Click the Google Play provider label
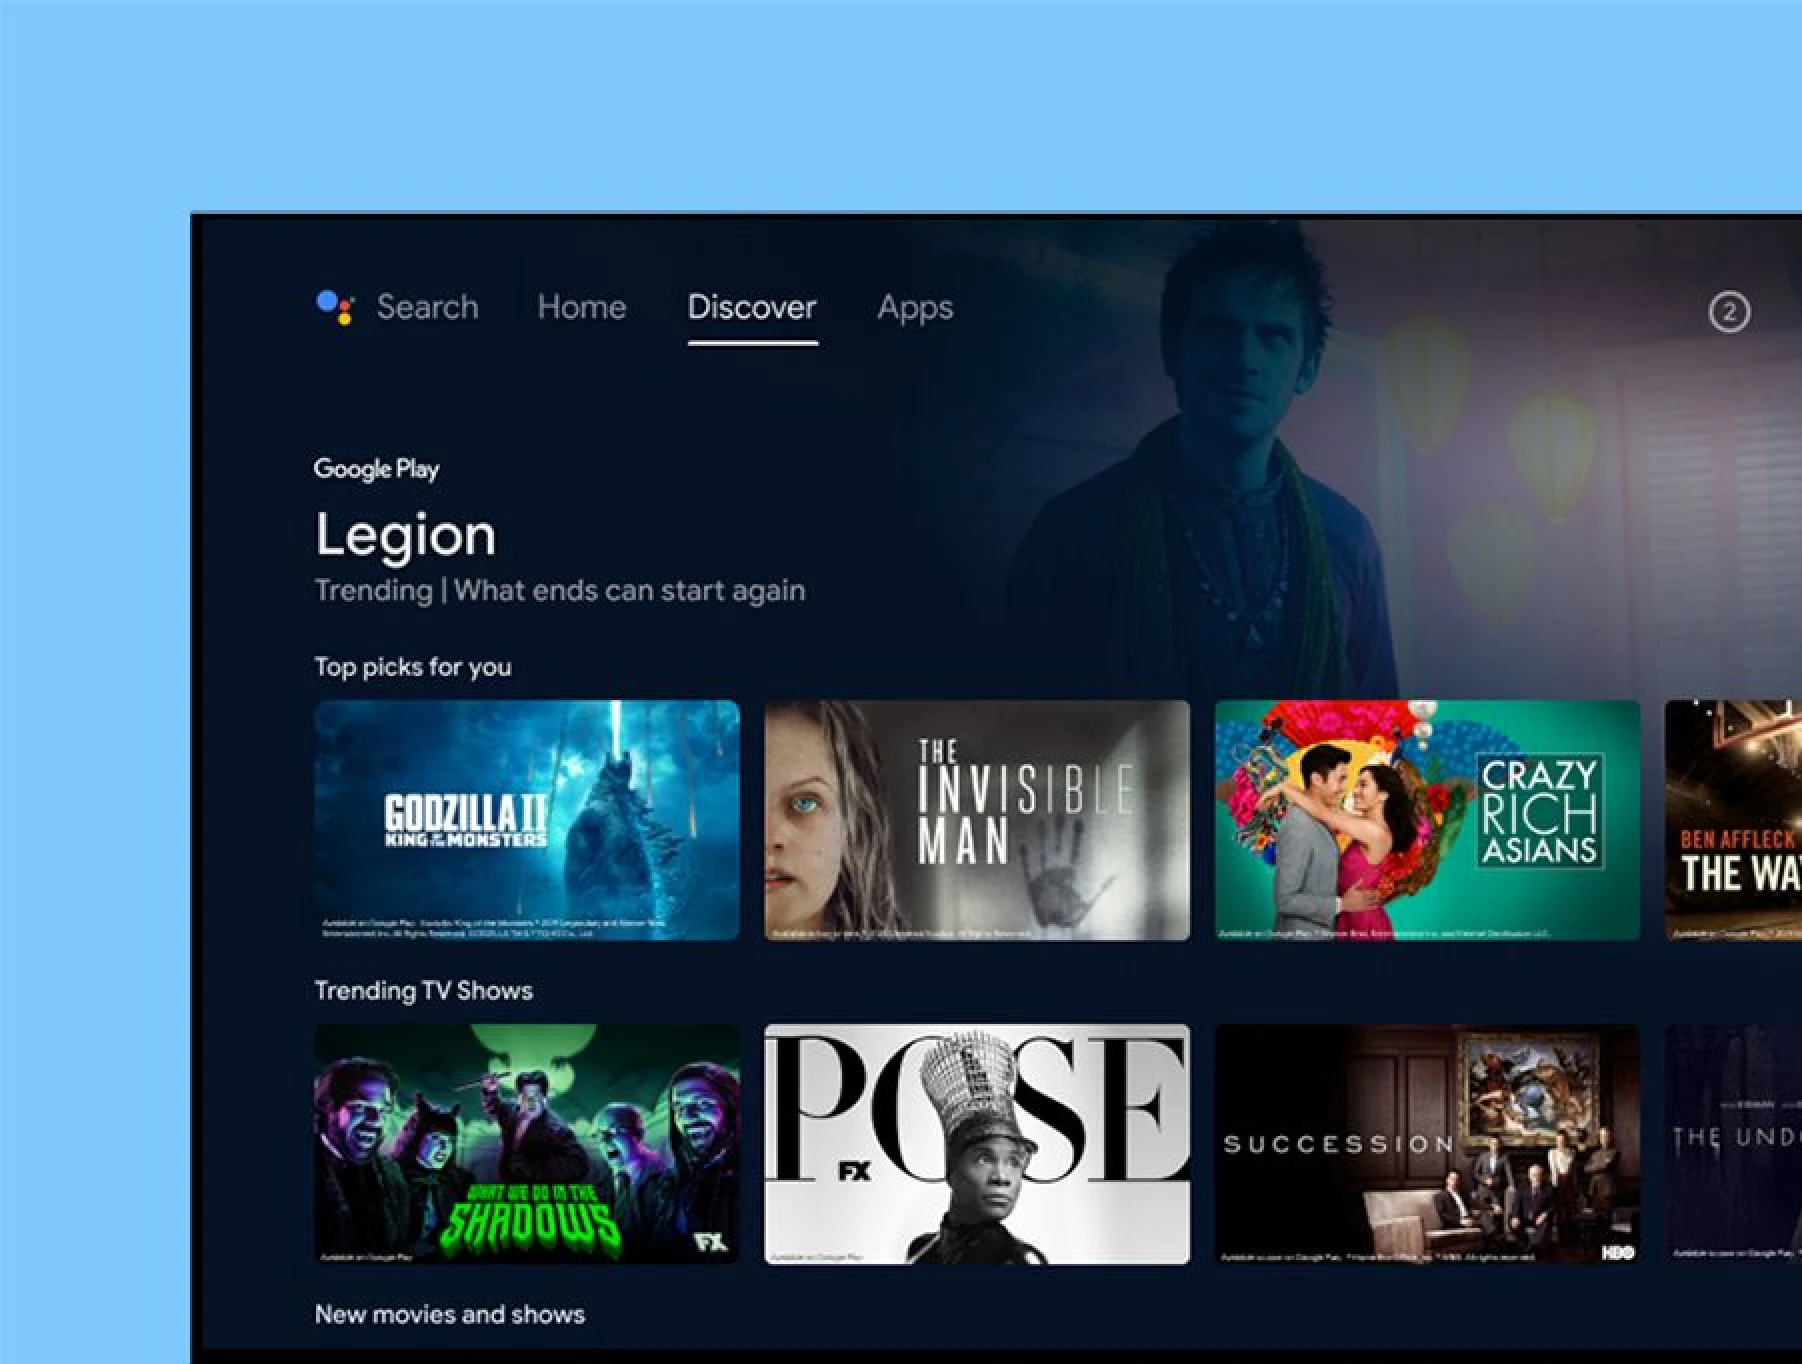The image size is (1802, 1364). (376, 469)
